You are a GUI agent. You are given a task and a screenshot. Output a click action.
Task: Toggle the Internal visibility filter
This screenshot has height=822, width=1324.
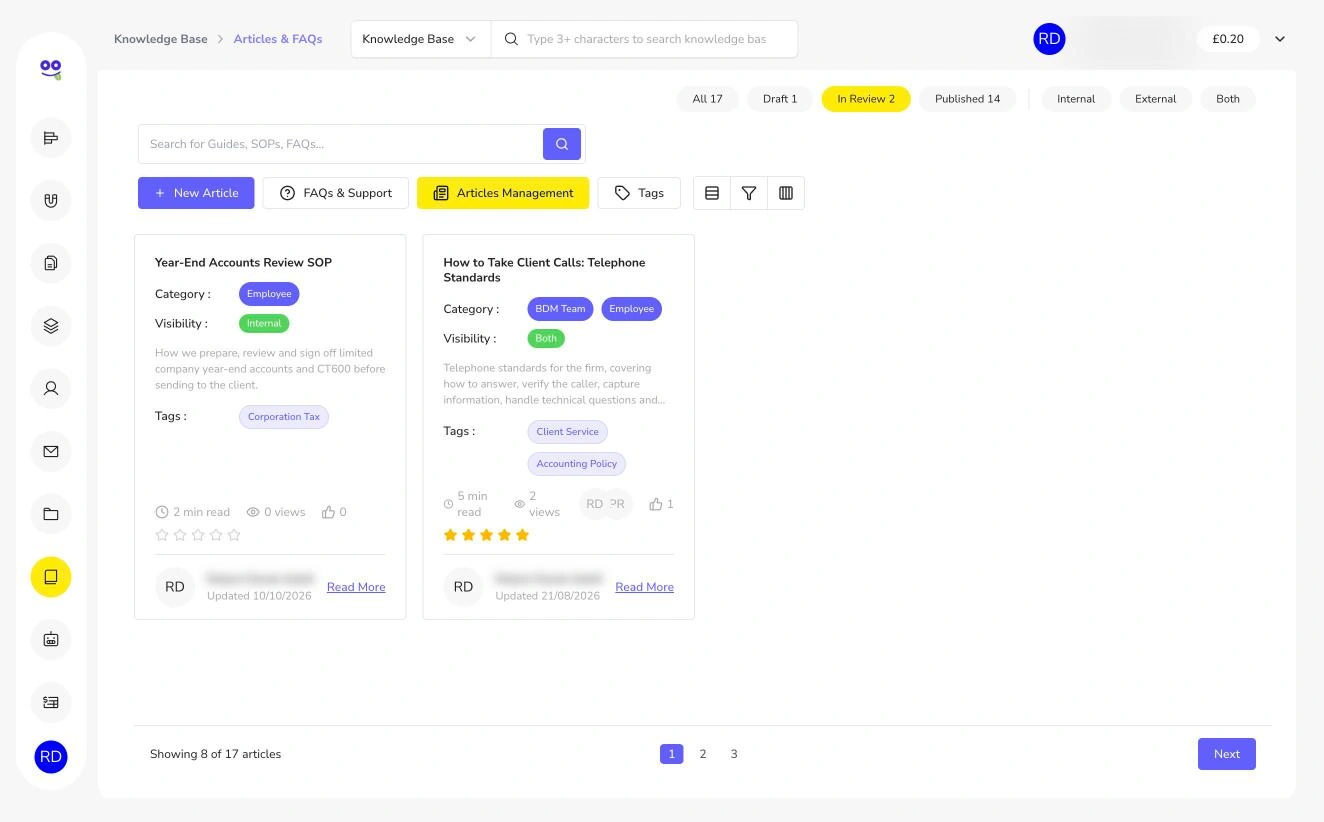(x=1076, y=99)
